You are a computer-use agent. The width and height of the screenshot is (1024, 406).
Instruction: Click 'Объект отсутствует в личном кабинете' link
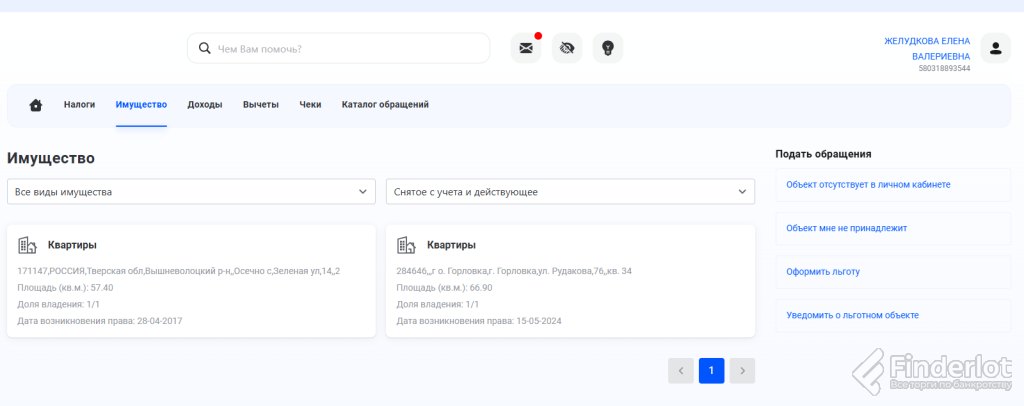click(868, 185)
